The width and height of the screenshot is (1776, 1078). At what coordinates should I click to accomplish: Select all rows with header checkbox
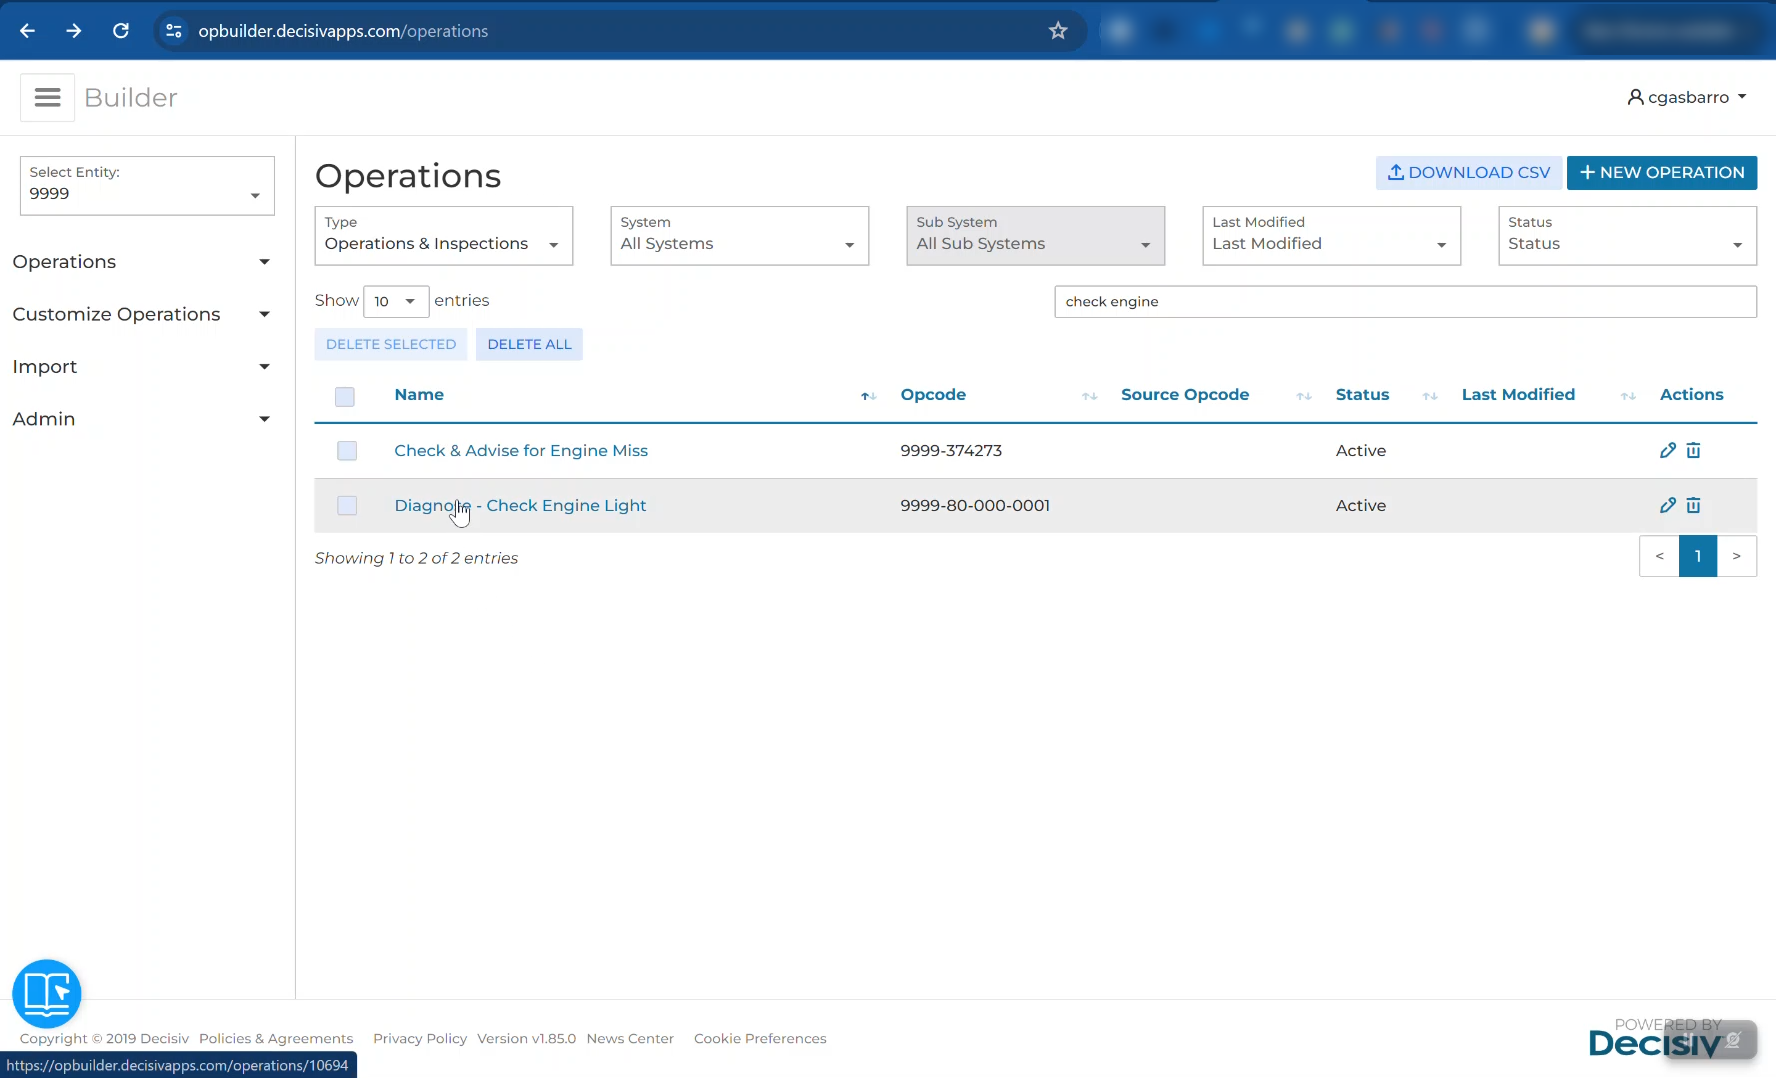[345, 396]
